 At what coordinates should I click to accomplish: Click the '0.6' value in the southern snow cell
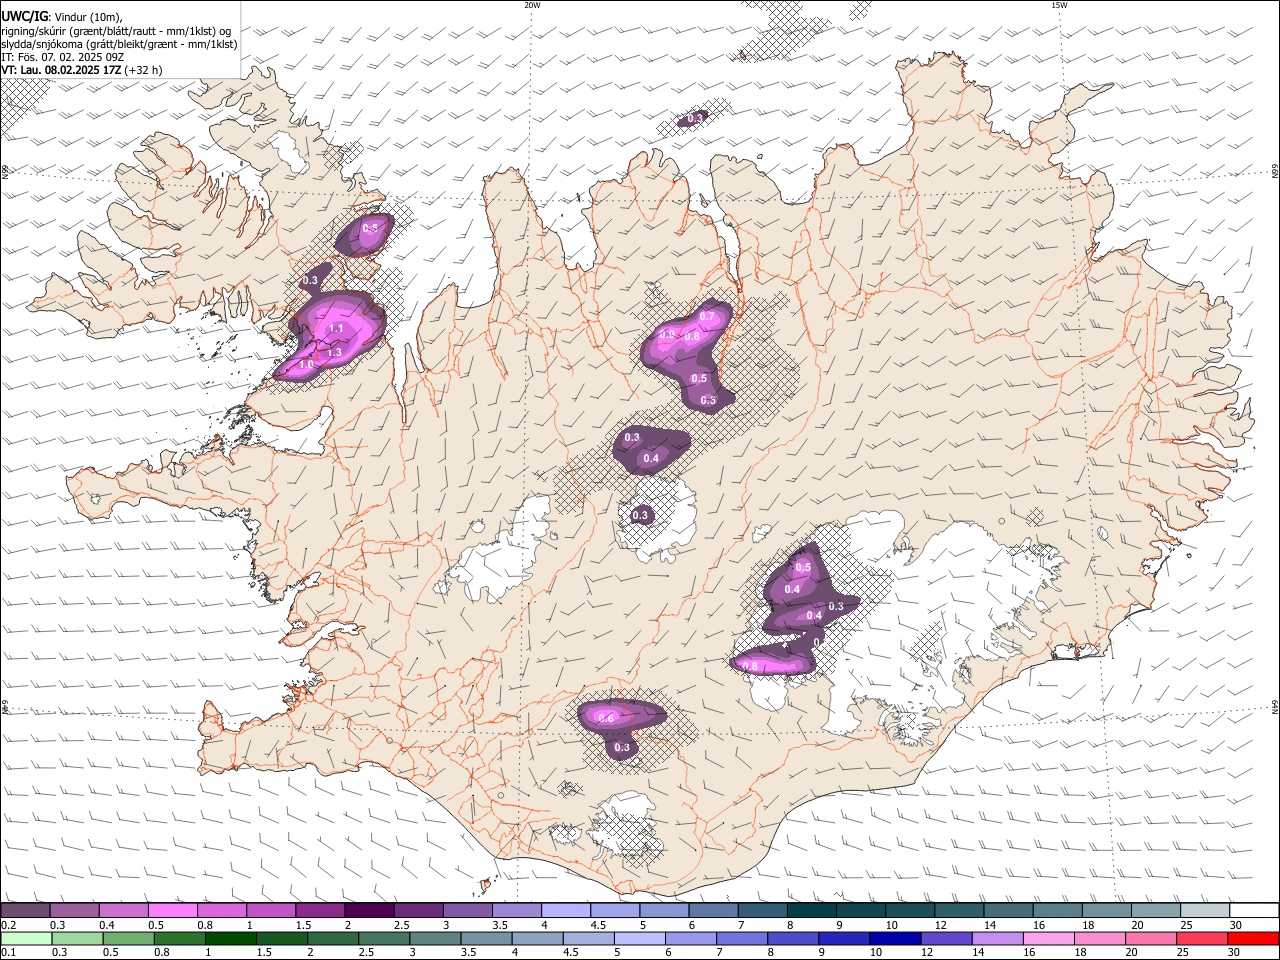pyautogui.click(x=605, y=718)
